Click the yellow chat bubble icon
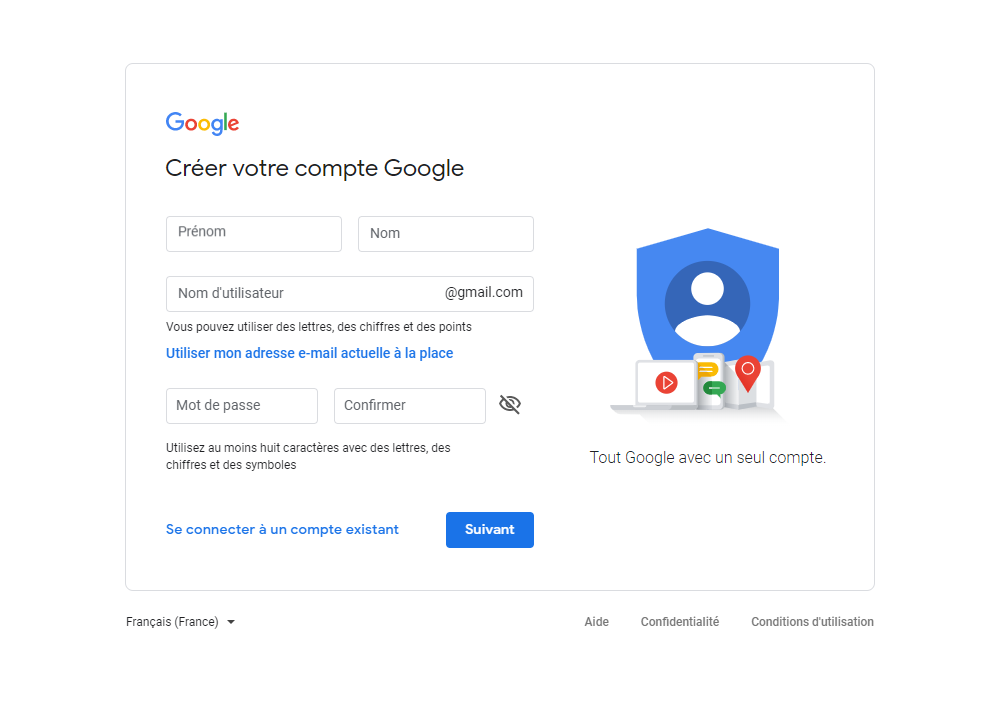The height and width of the screenshot is (704, 989). (708, 370)
